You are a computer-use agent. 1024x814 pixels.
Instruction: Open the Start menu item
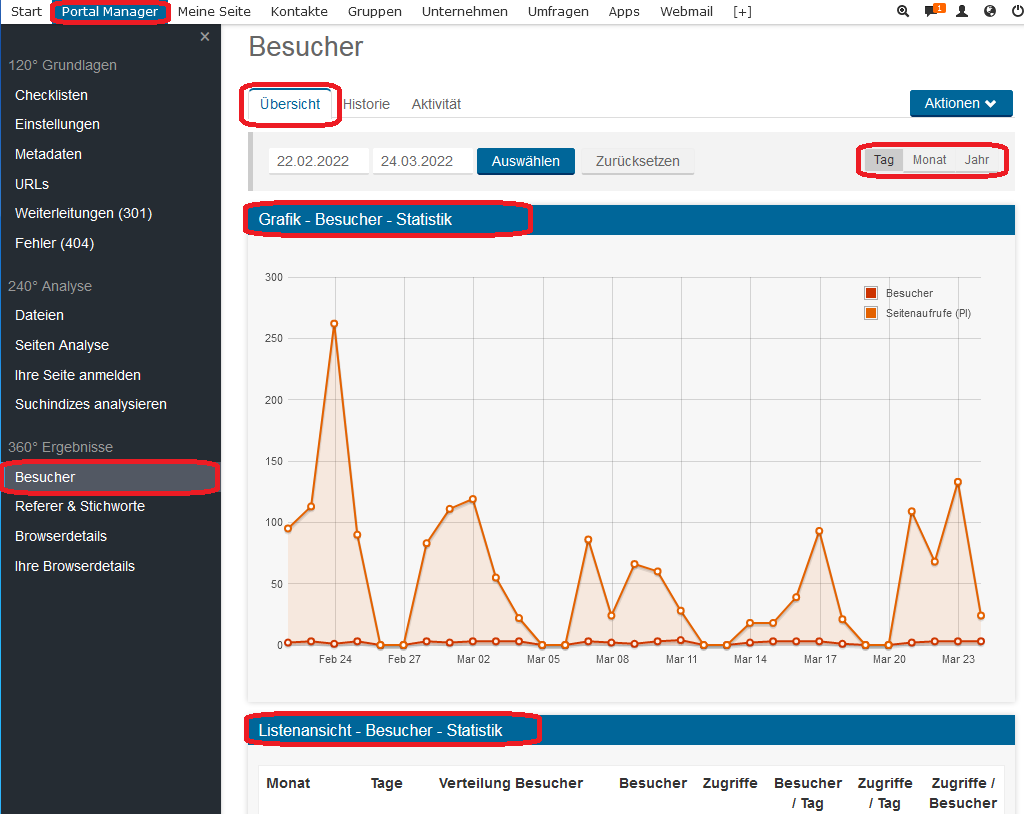[26, 12]
